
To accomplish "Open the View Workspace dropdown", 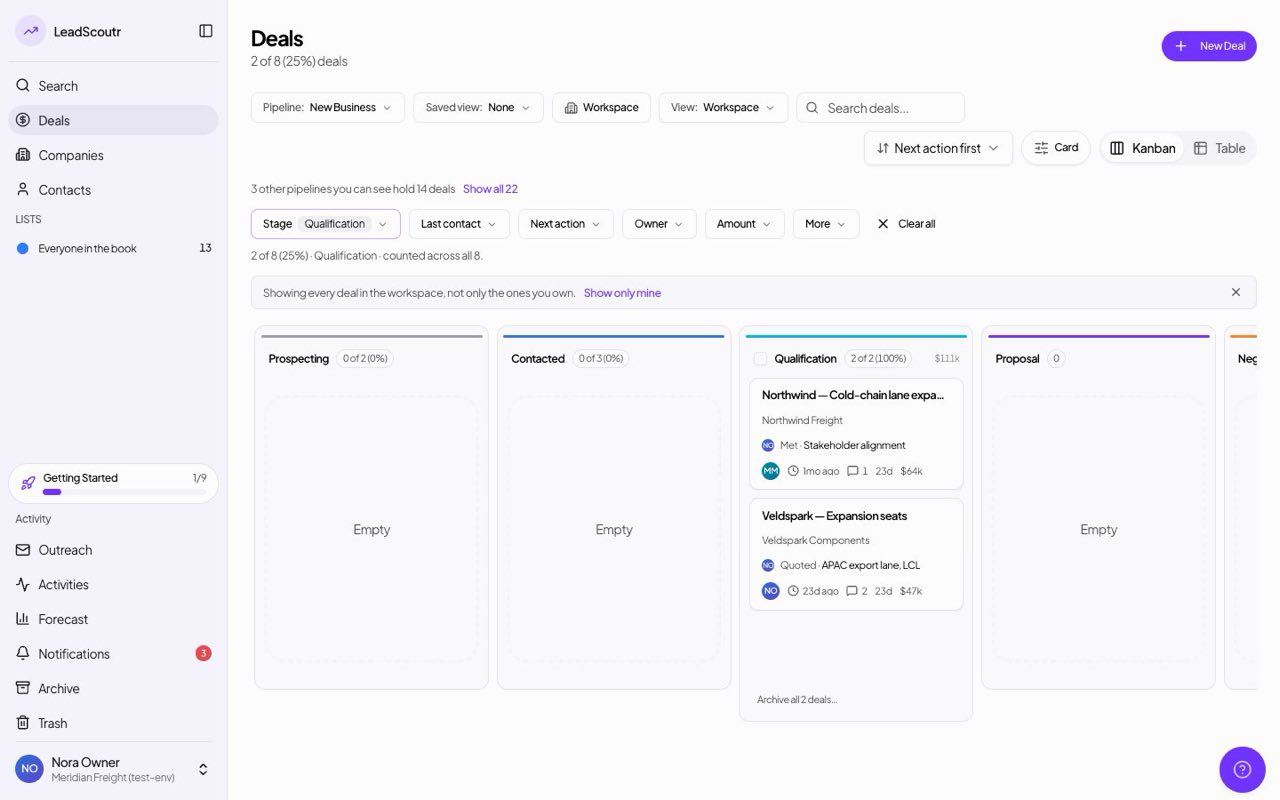I will (x=723, y=107).
